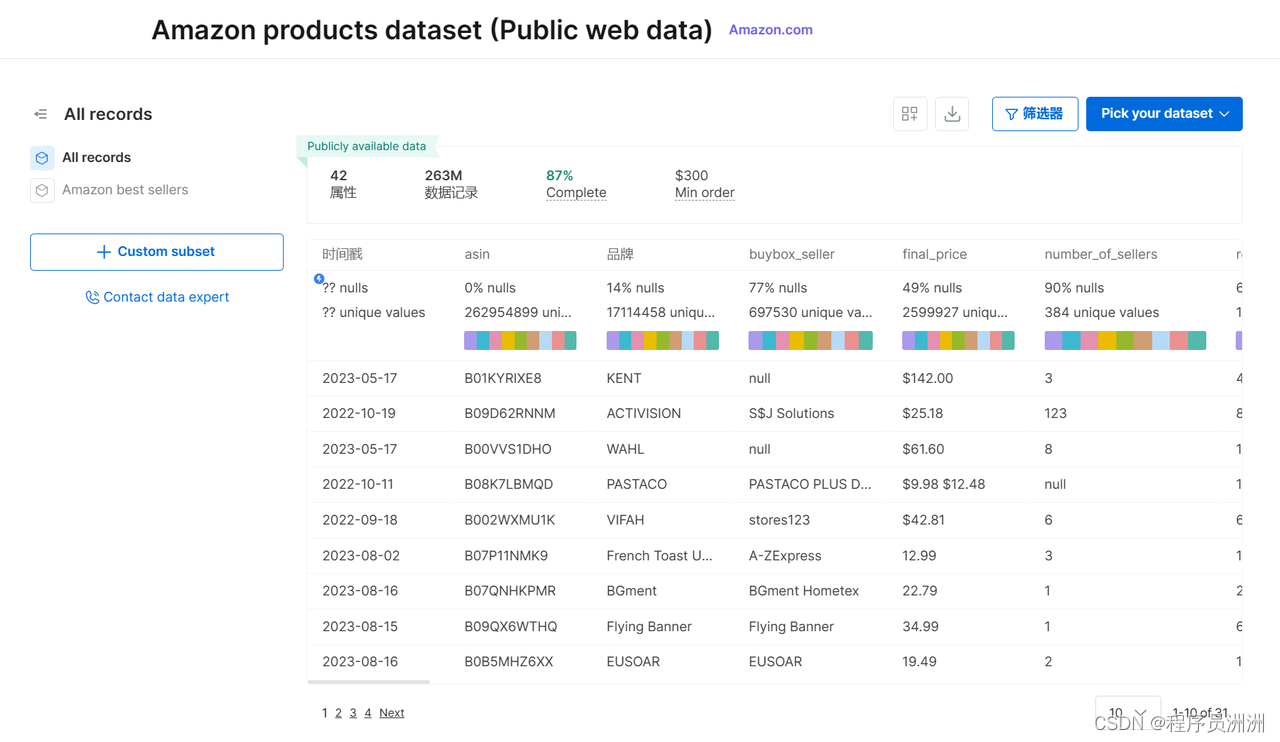Go to page 2 of results
Viewport: 1280px width, 742px height.
pyautogui.click(x=338, y=713)
